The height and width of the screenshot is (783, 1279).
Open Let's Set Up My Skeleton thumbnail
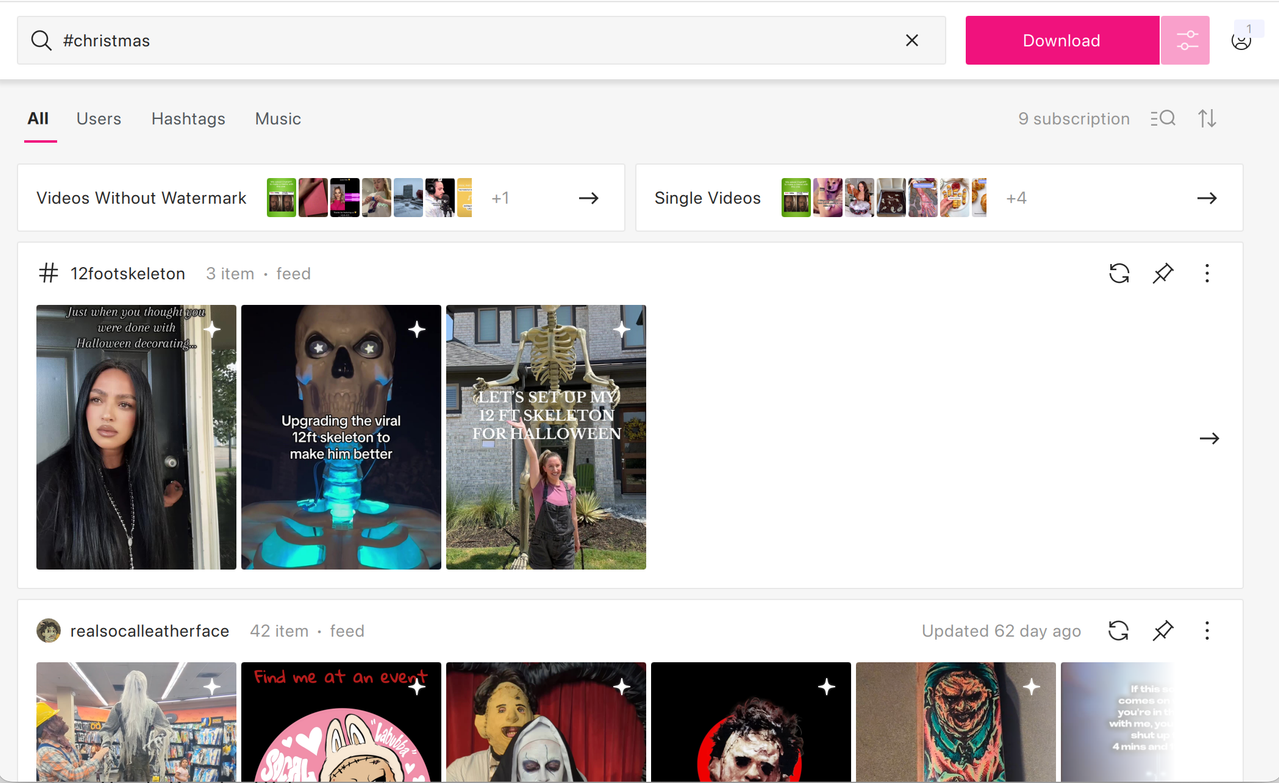(546, 437)
